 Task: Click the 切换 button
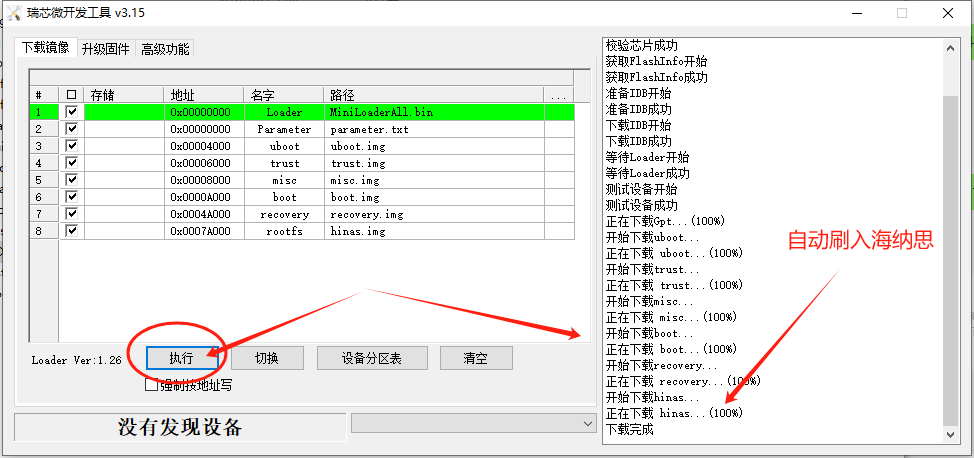point(266,358)
